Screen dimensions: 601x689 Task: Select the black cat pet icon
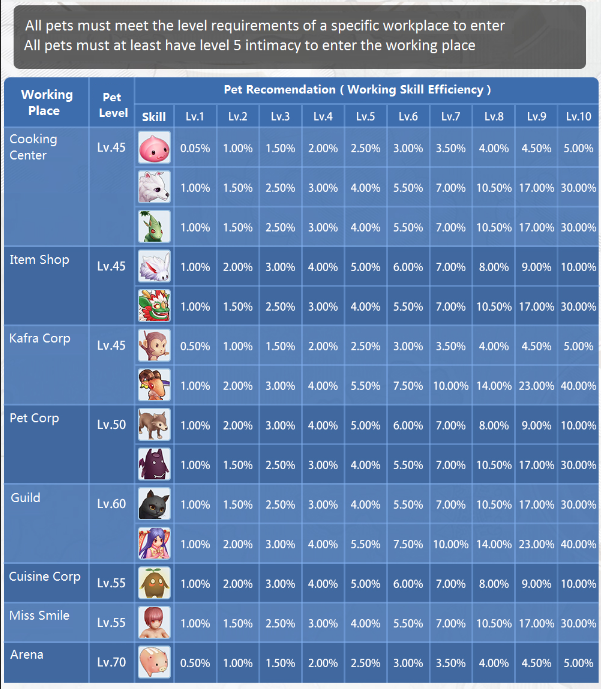[154, 504]
